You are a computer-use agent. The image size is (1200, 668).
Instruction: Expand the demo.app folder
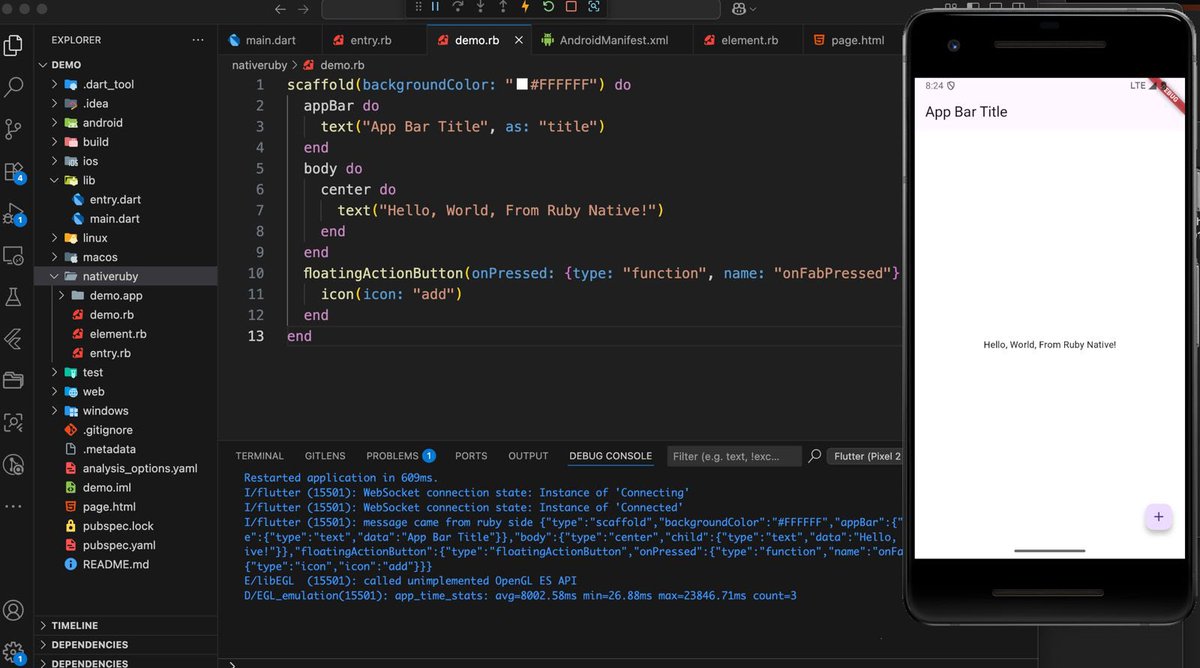pyautogui.click(x=125, y=296)
